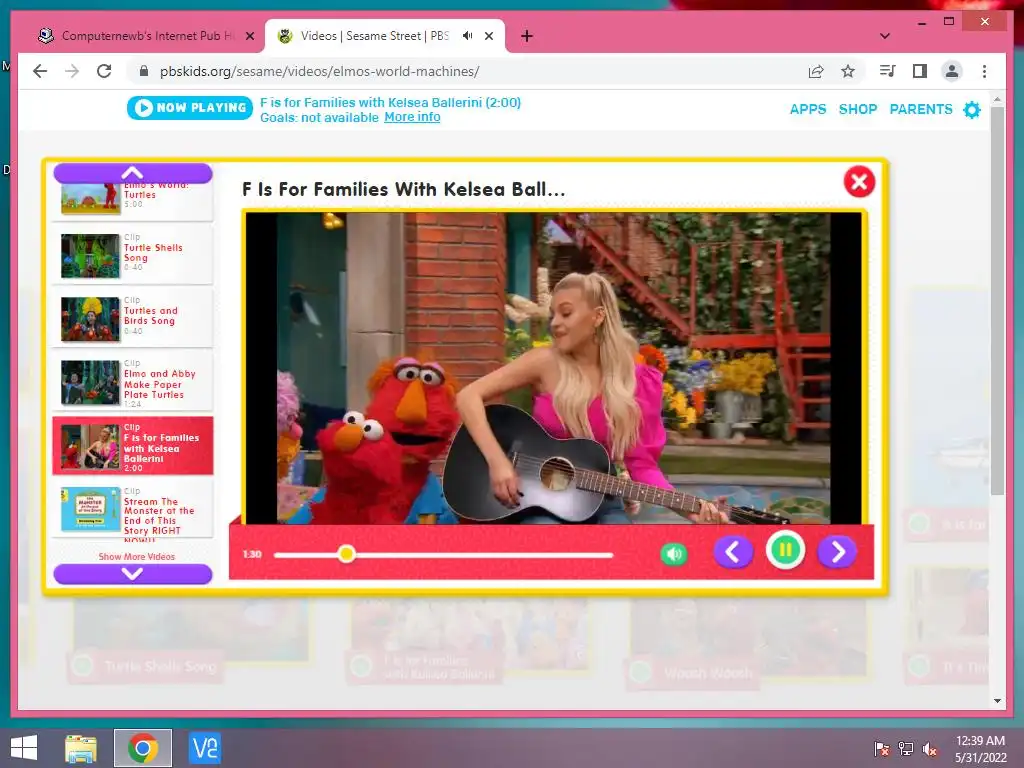Pause the video with the green button
This screenshot has width=1024, height=768.
[785, 551]
